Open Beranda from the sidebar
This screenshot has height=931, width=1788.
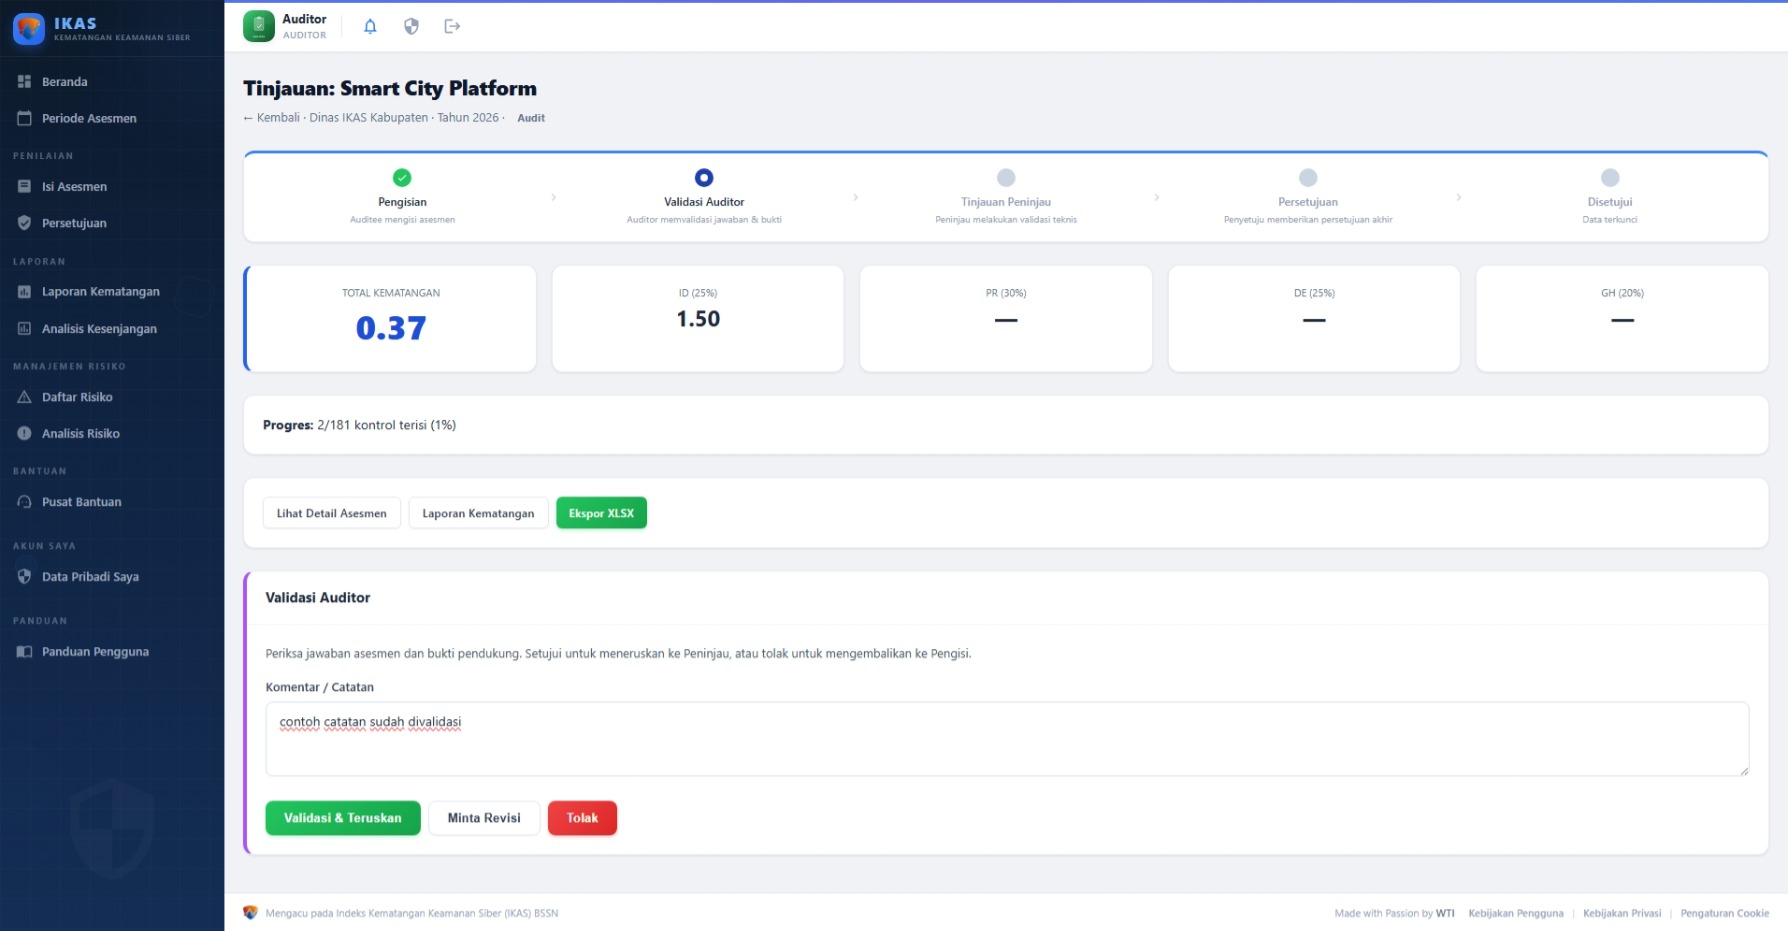[64, 82]
